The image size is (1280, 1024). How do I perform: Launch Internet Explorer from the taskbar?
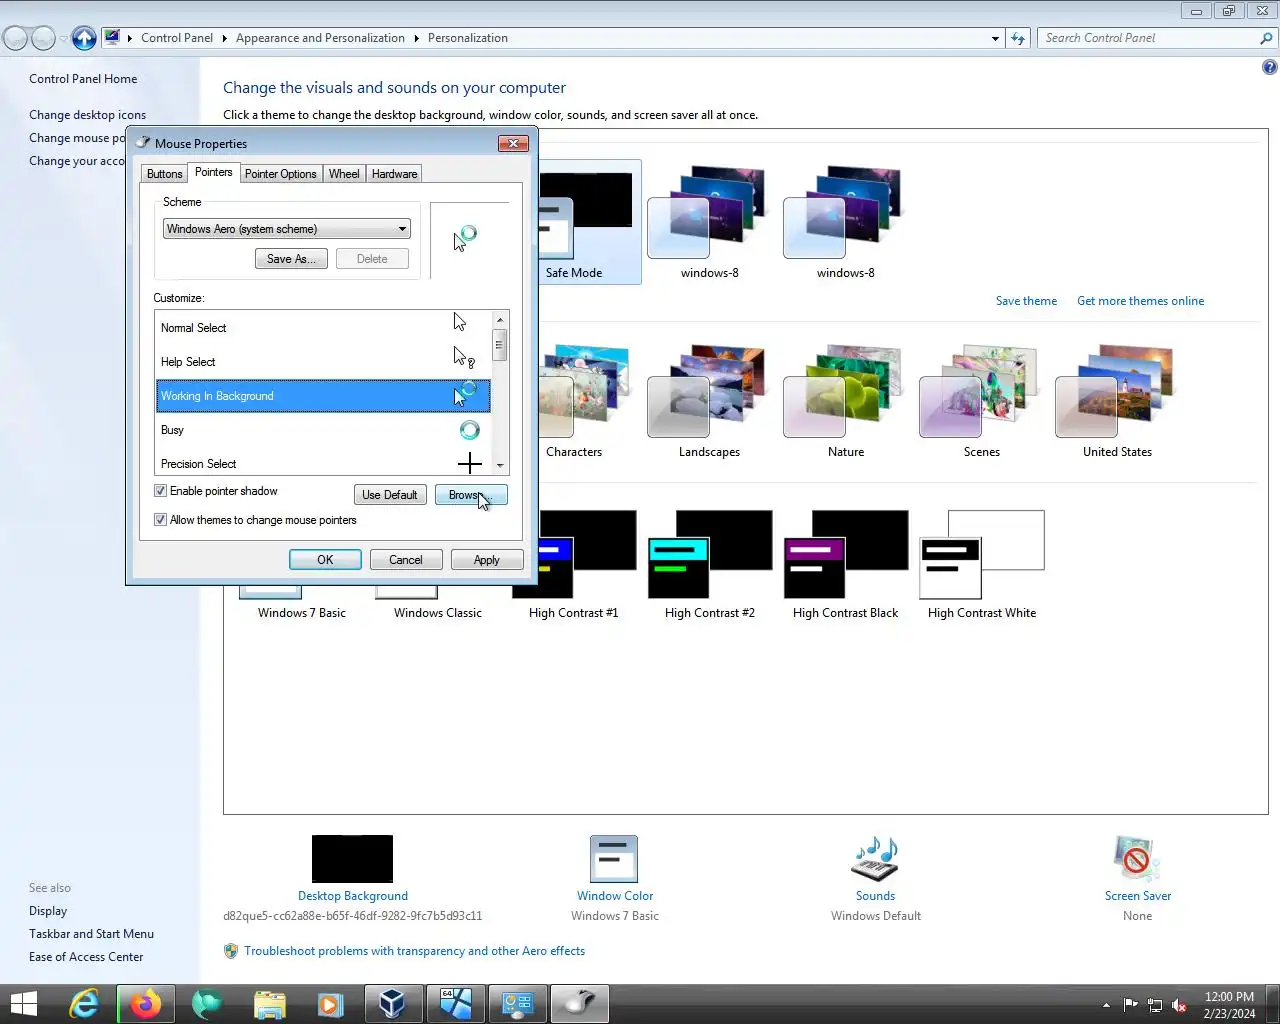(x=84, y=1004)
